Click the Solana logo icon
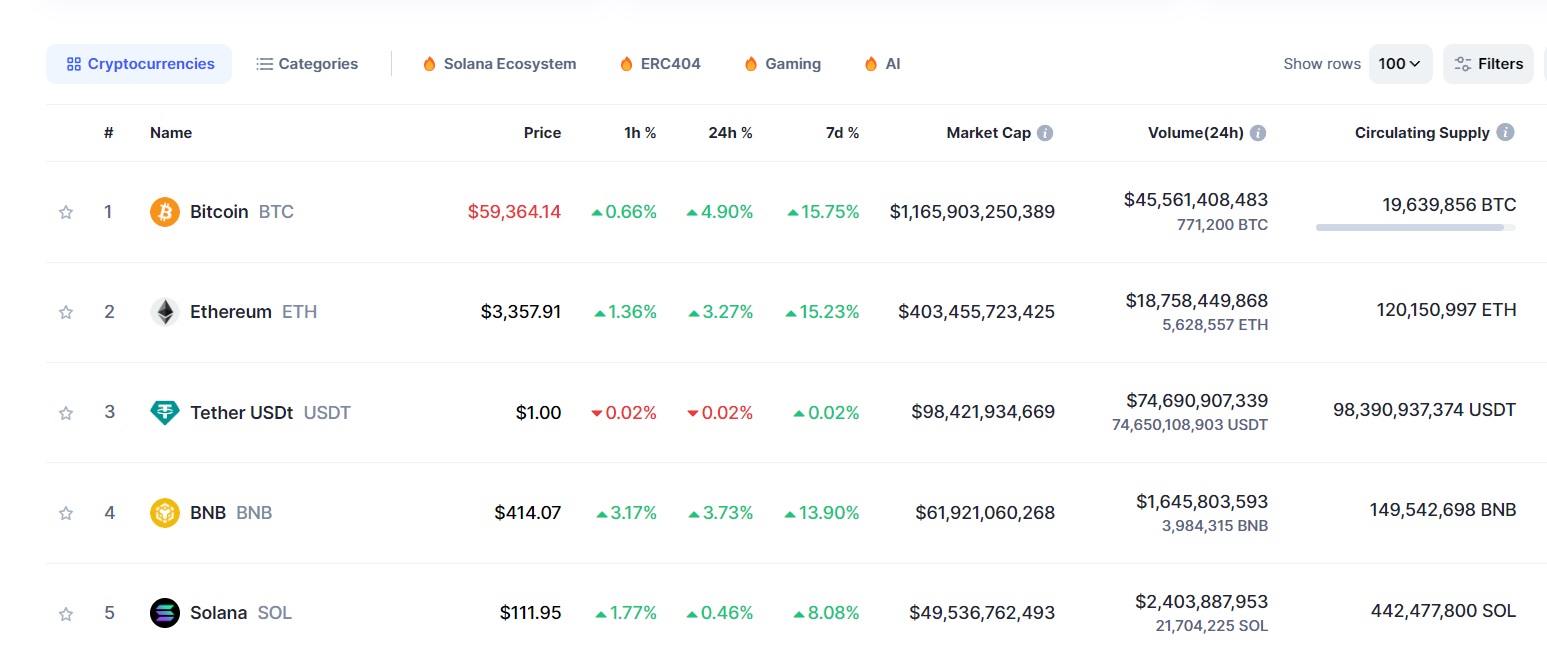The image size is (1547, 657). pos(165,613)
